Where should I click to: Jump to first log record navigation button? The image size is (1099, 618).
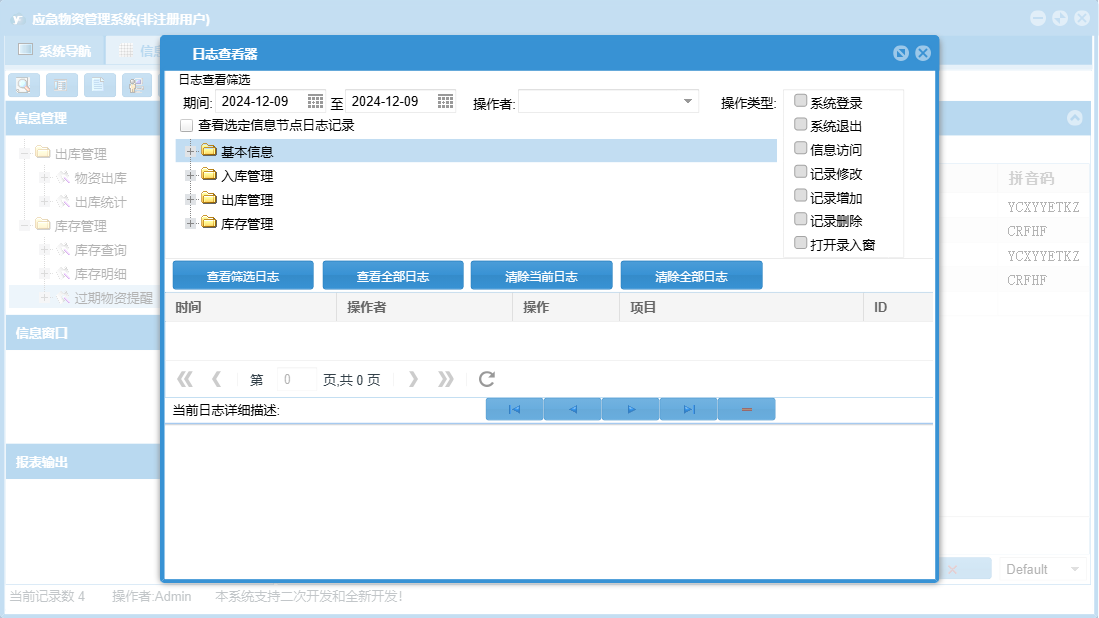pyautogui.click(x=514, y=409)
